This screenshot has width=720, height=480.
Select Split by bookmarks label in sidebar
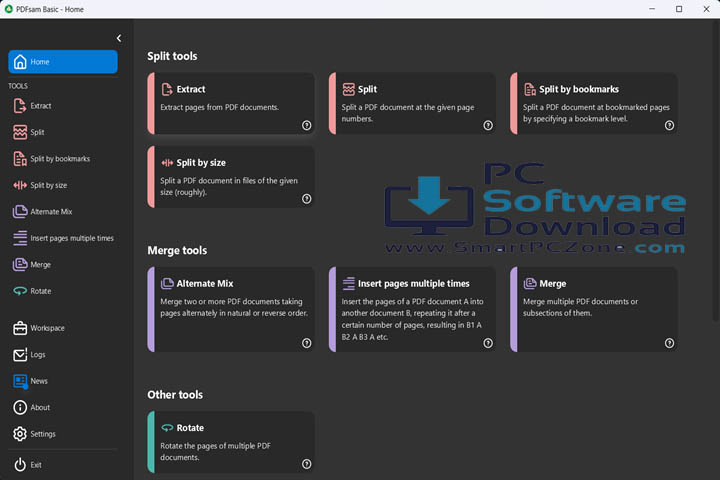(60, 159)
